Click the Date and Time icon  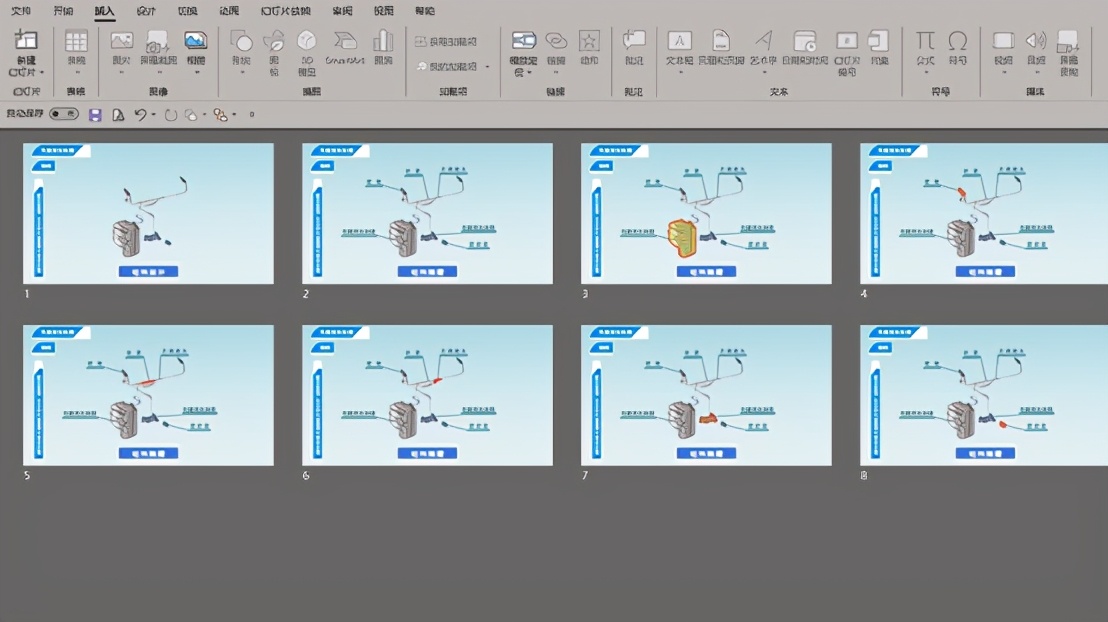[x=805, y=41]
